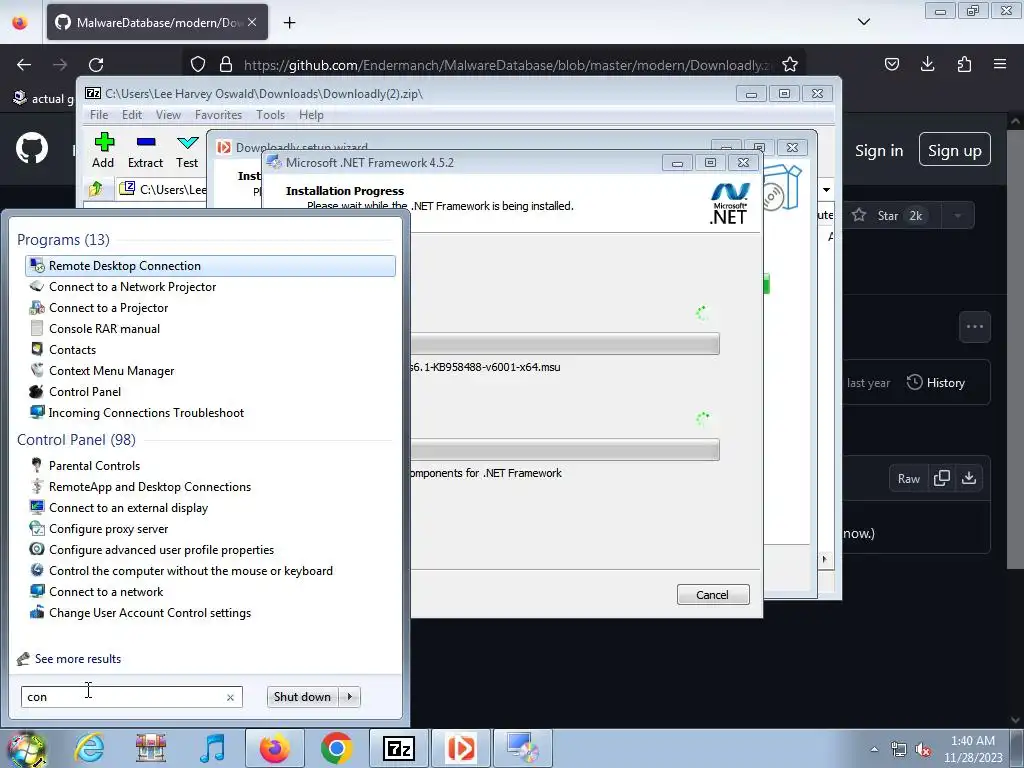Viewport: 1024px width, 768px height.
Task: Click the 7-Zip Add toolbar button
Action: click(x=103, y=151)
